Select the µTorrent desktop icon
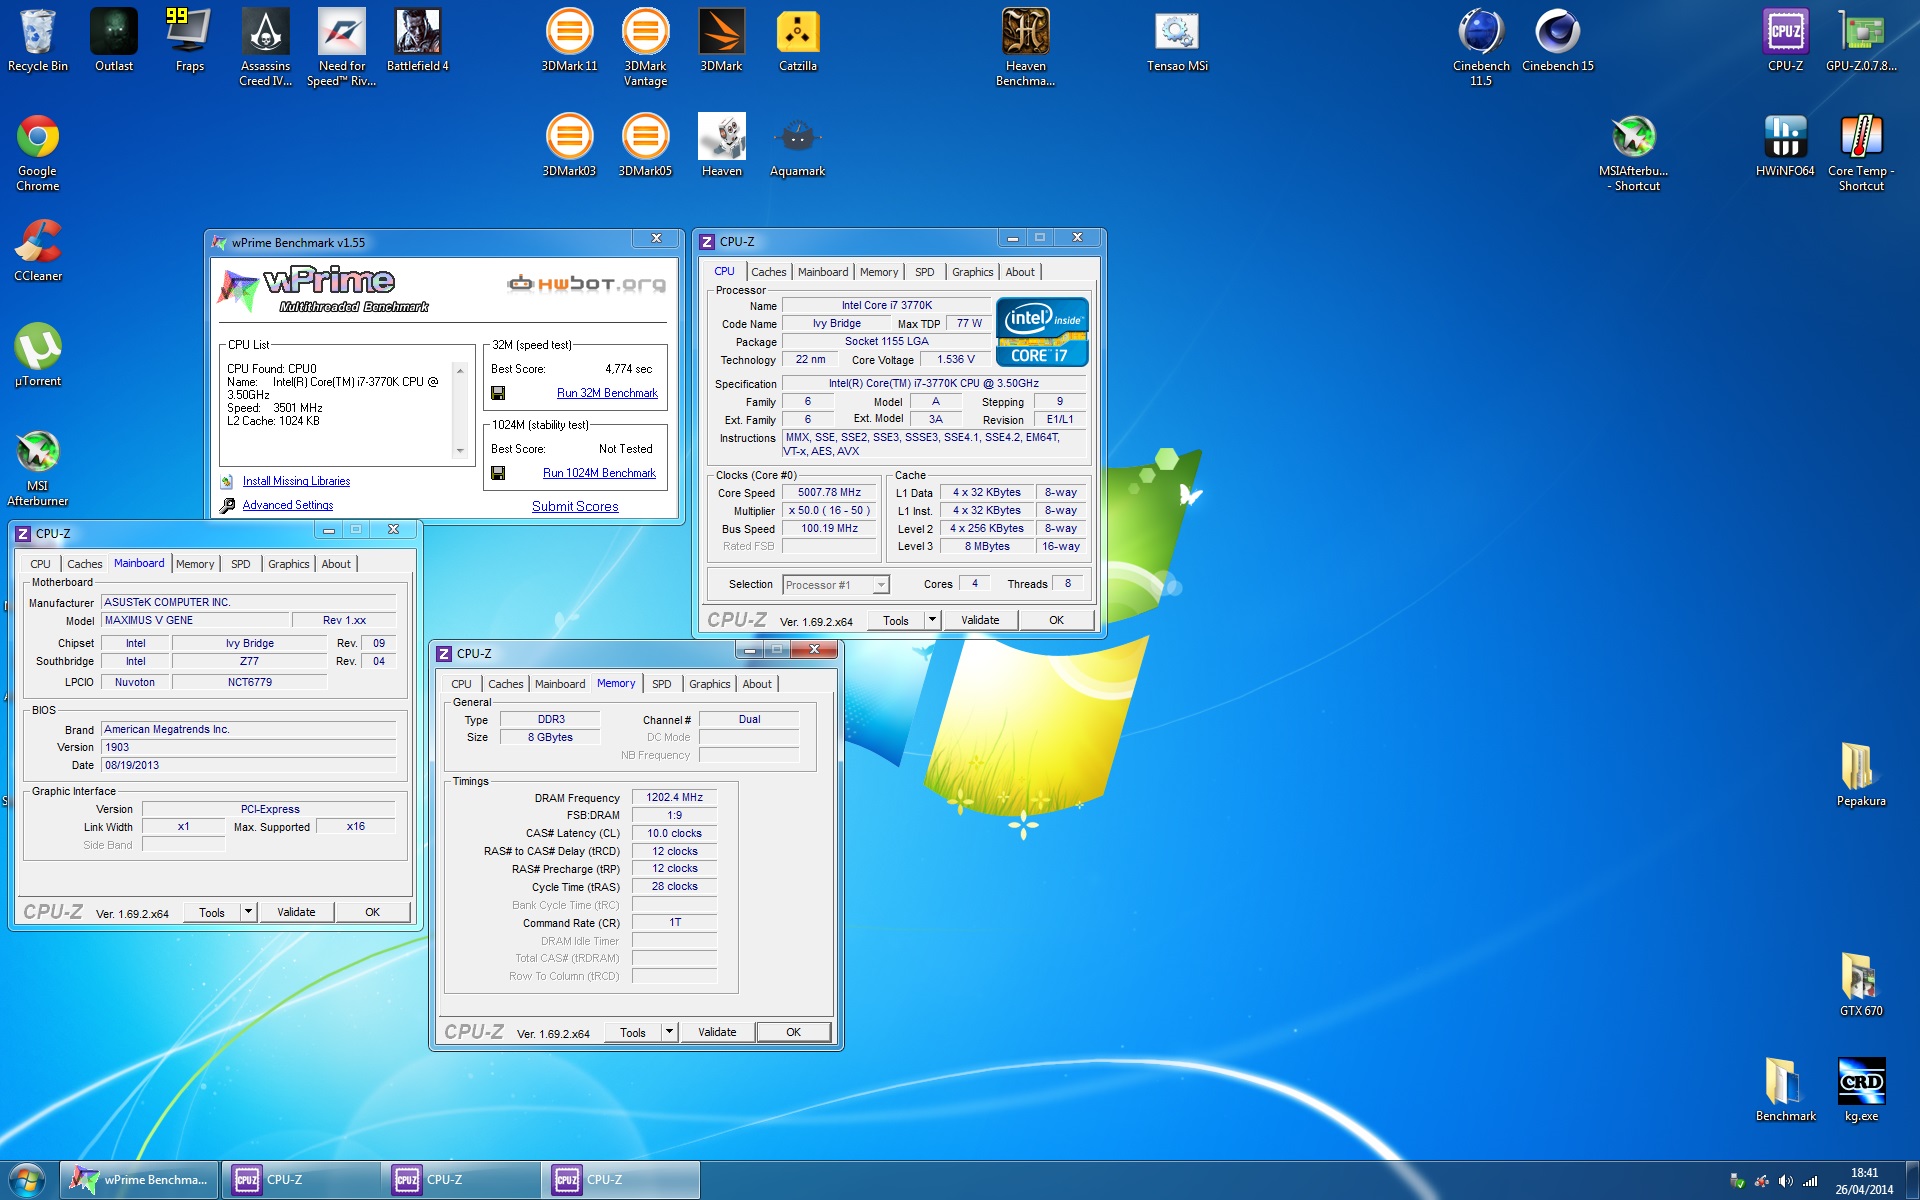 click(38, 357)
